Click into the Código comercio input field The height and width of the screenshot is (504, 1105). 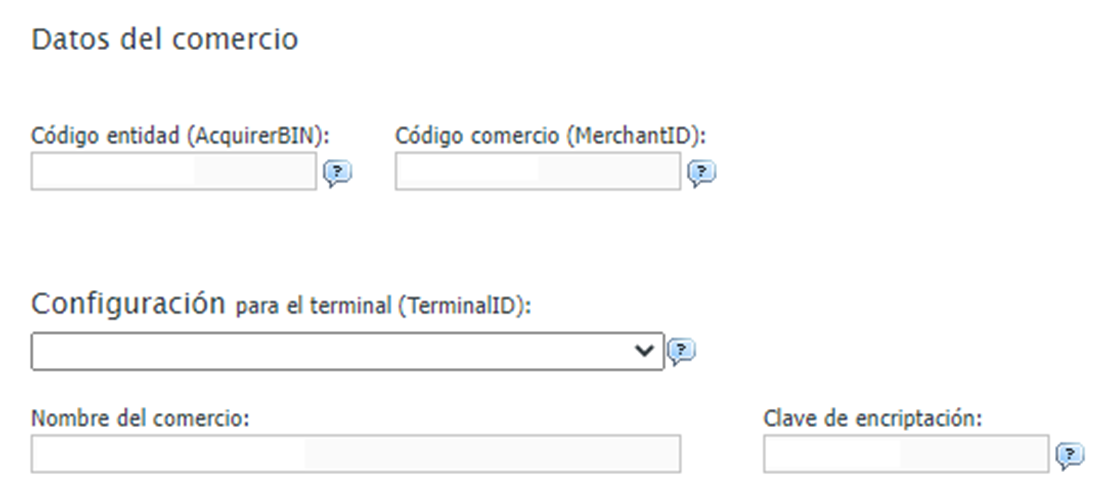tap(537, 172)
